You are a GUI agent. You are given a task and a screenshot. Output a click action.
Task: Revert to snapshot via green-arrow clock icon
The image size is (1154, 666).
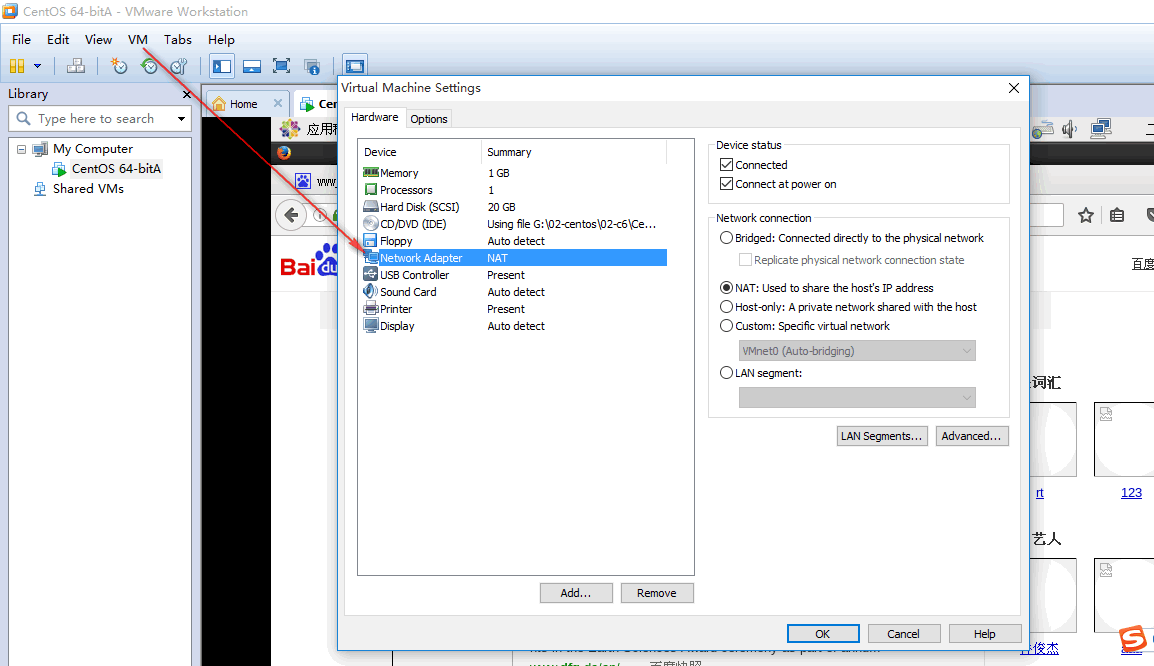(149, 66)
